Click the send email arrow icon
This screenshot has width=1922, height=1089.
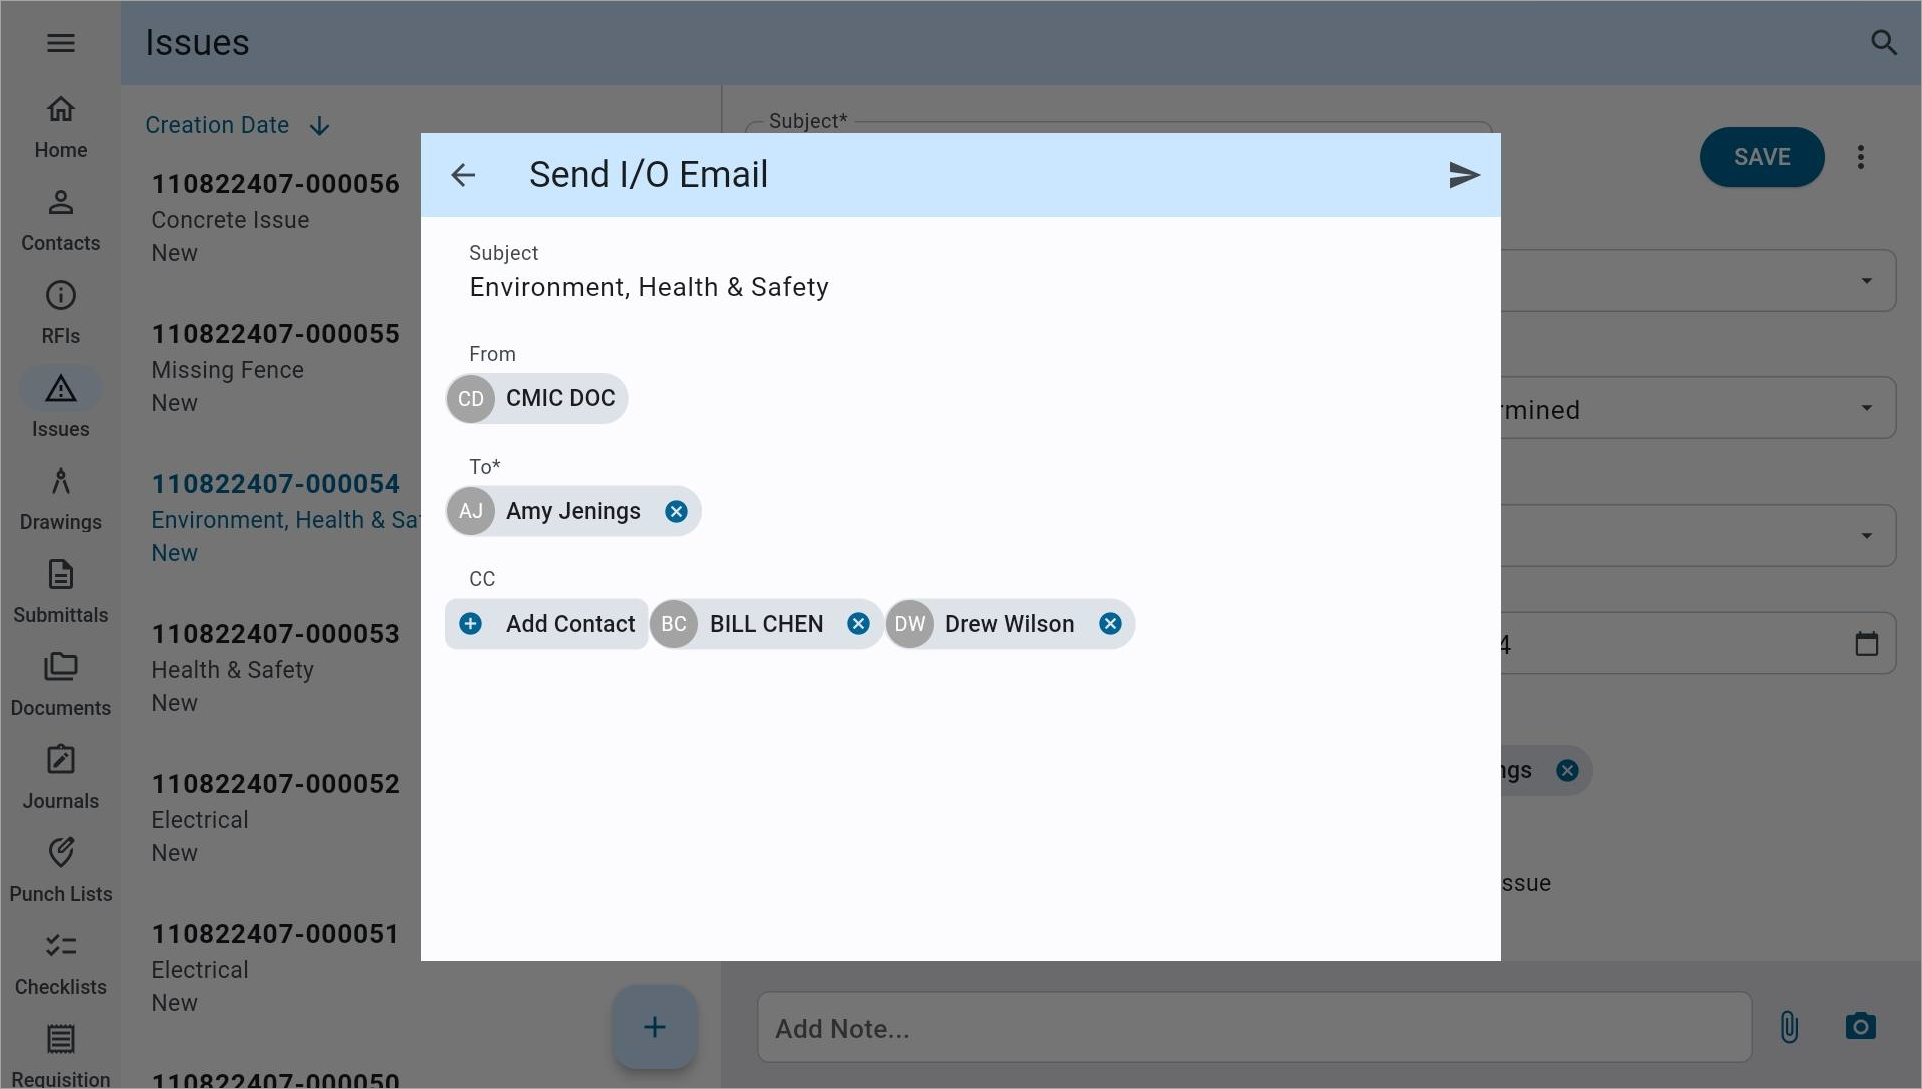[x=1463, y=174]
